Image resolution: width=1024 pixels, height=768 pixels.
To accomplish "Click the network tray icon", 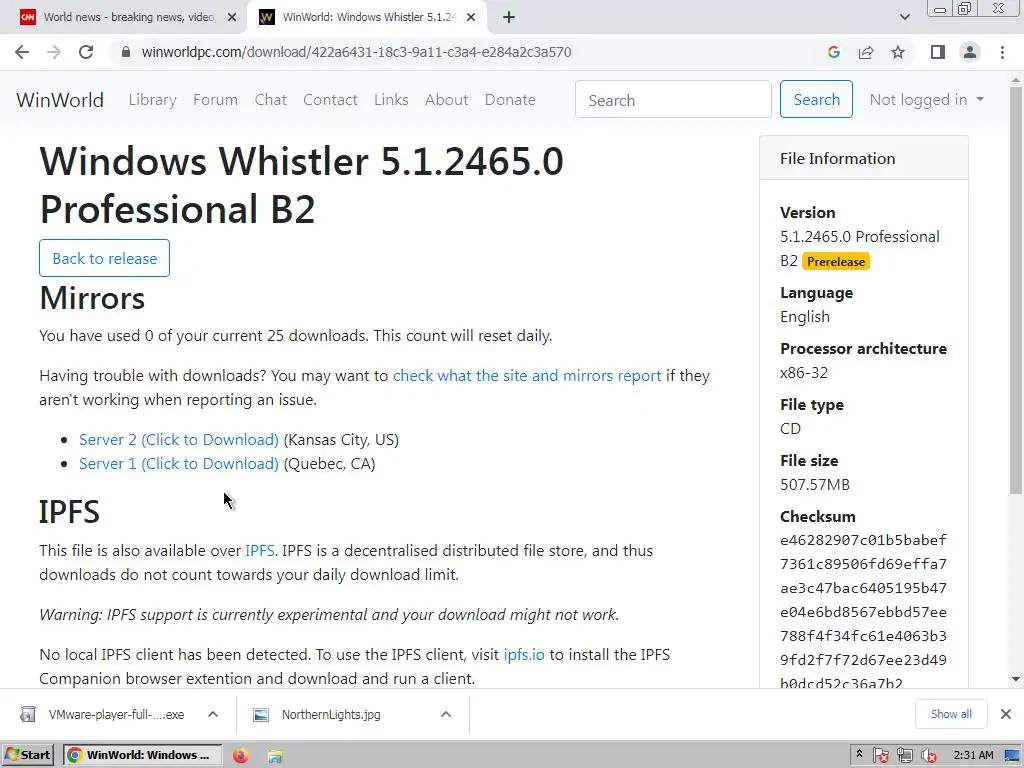I will [x=904, y=756].
